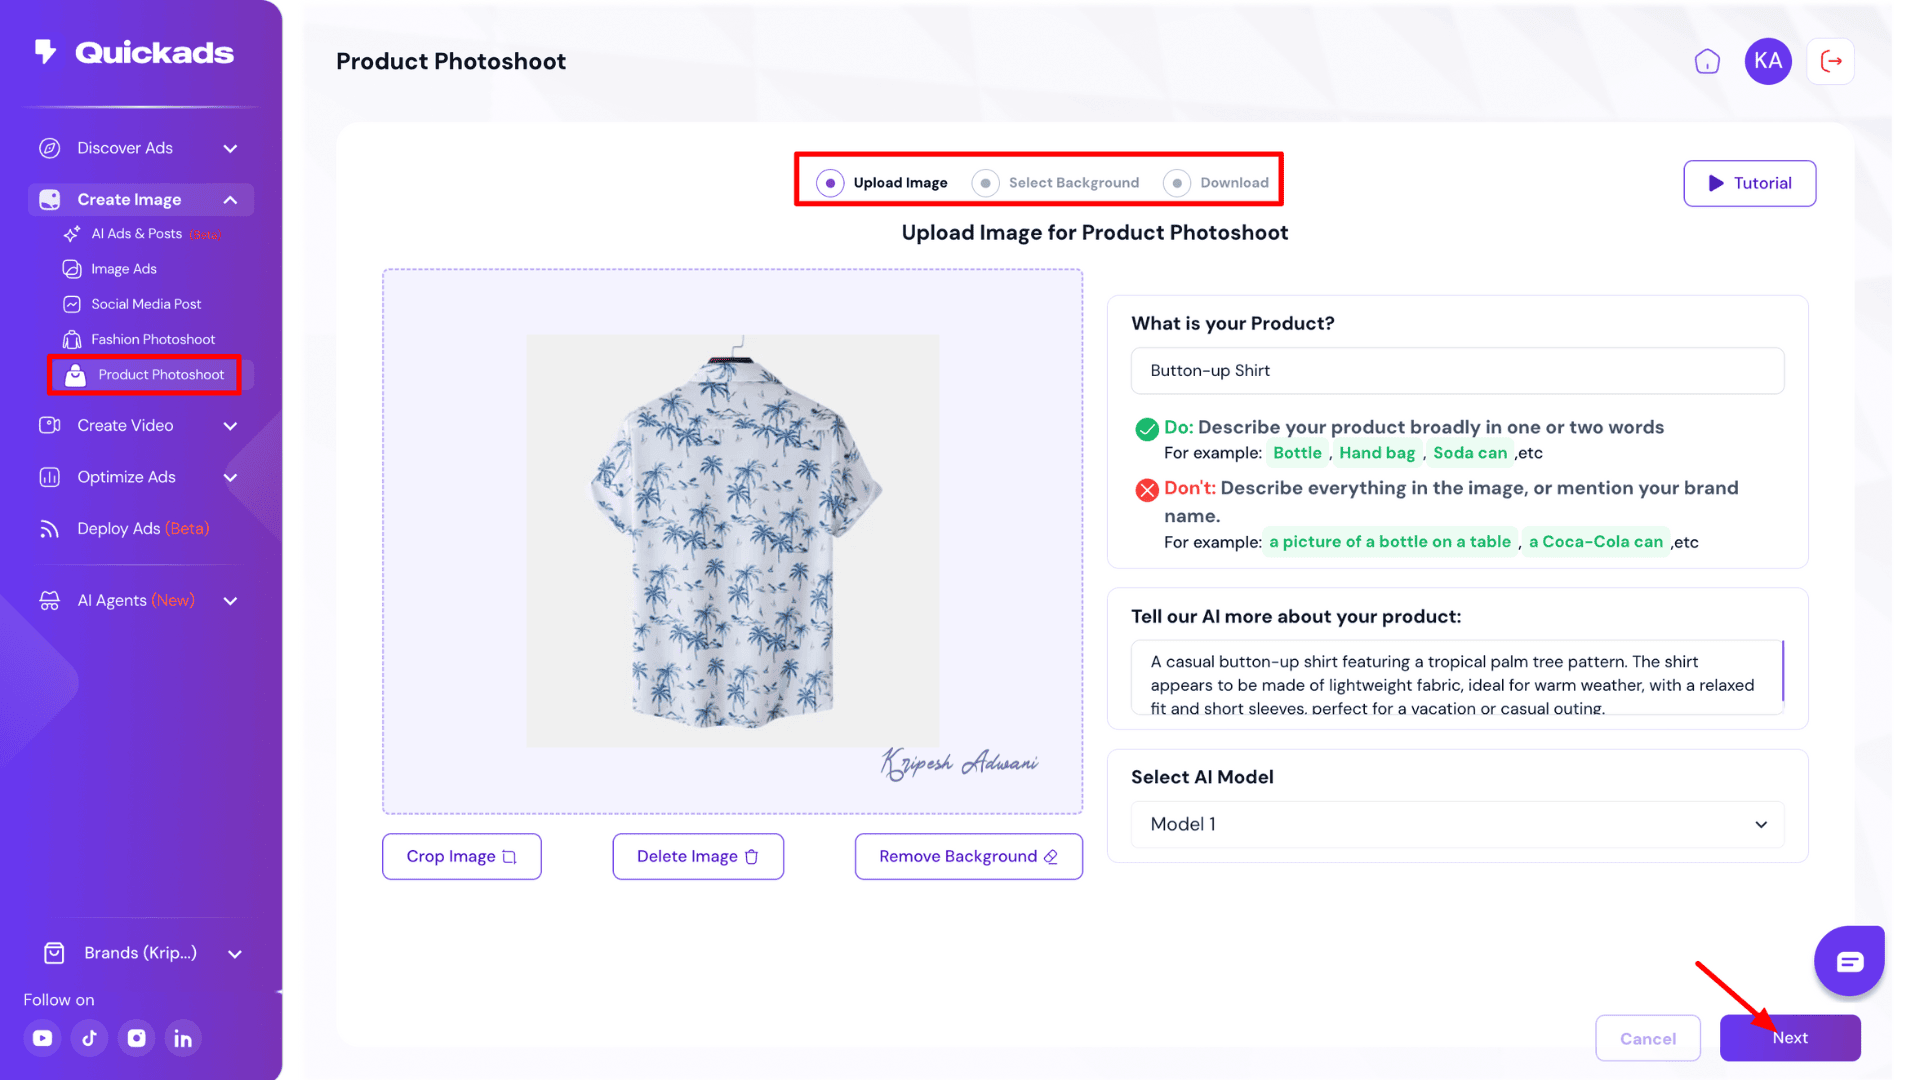Click the product description scrollbar
The height and width of the screenshot is (1080, 1920).
1782,671
